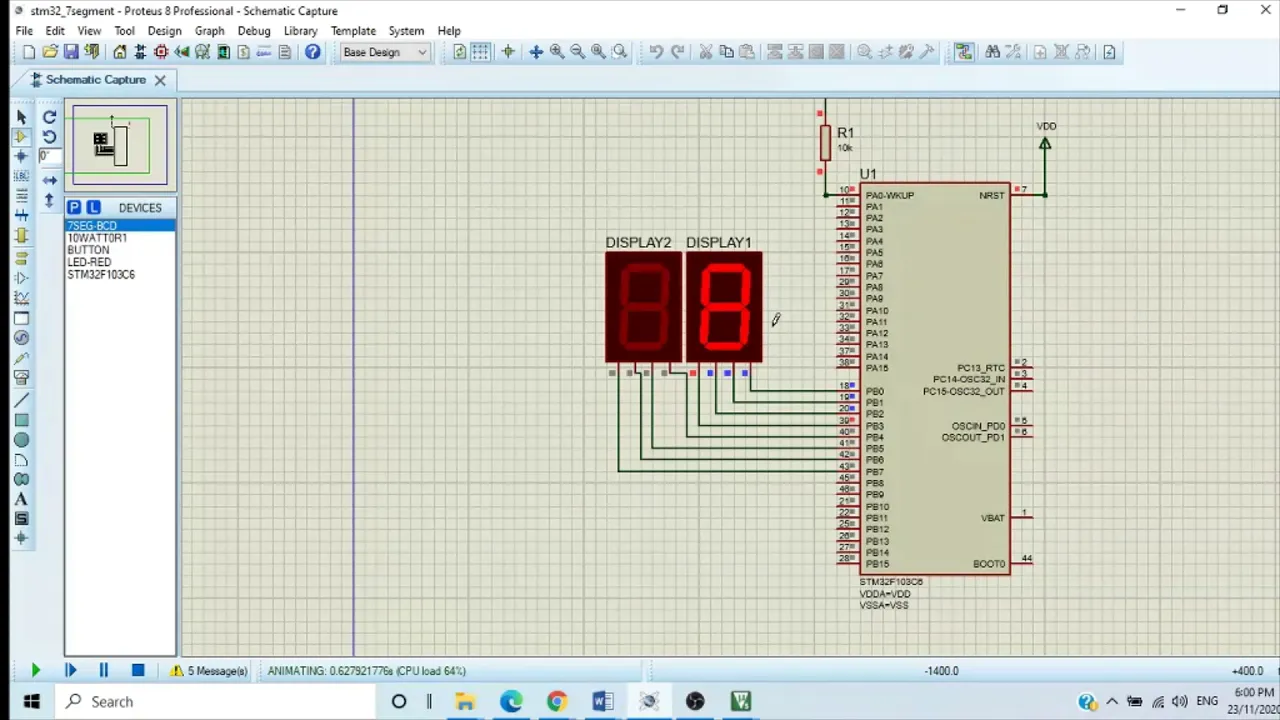Flip the part vertically (Y-mirror)
The height and width of the screenshot is (720, 1280).
click(x=49, y=200)
